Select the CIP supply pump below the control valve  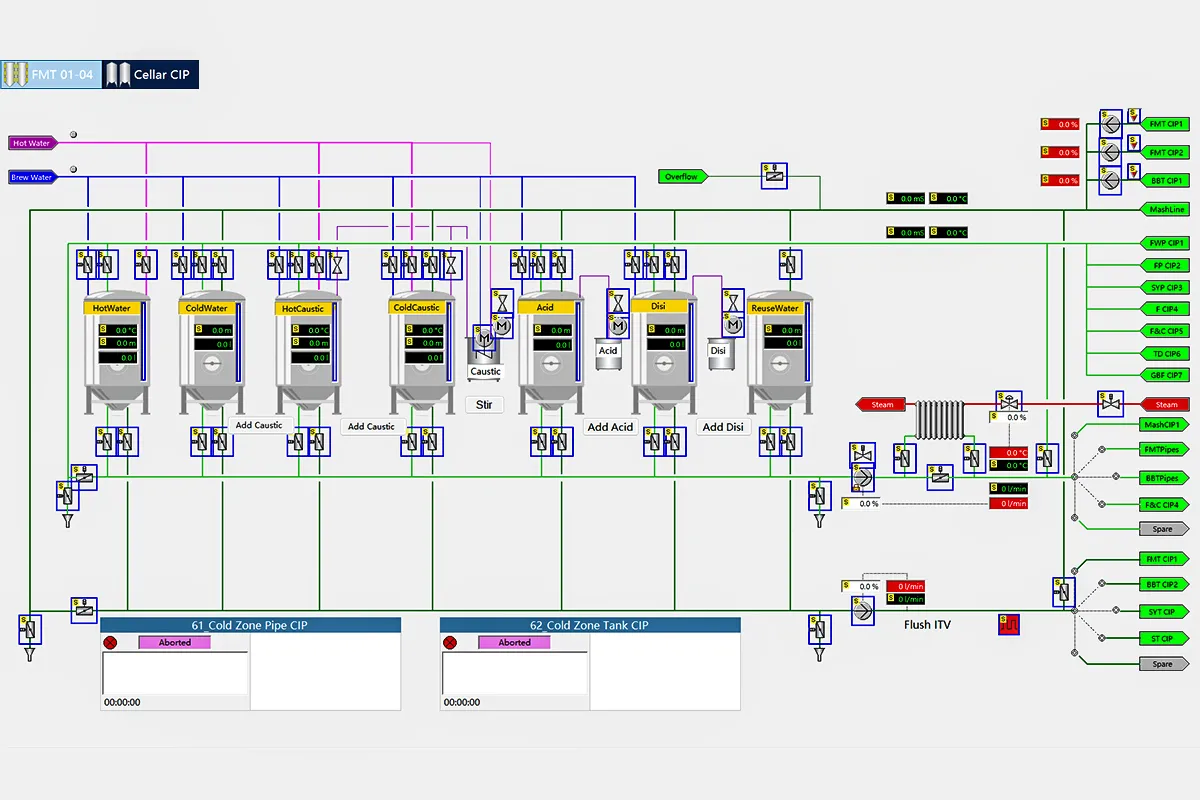[862, 479]
